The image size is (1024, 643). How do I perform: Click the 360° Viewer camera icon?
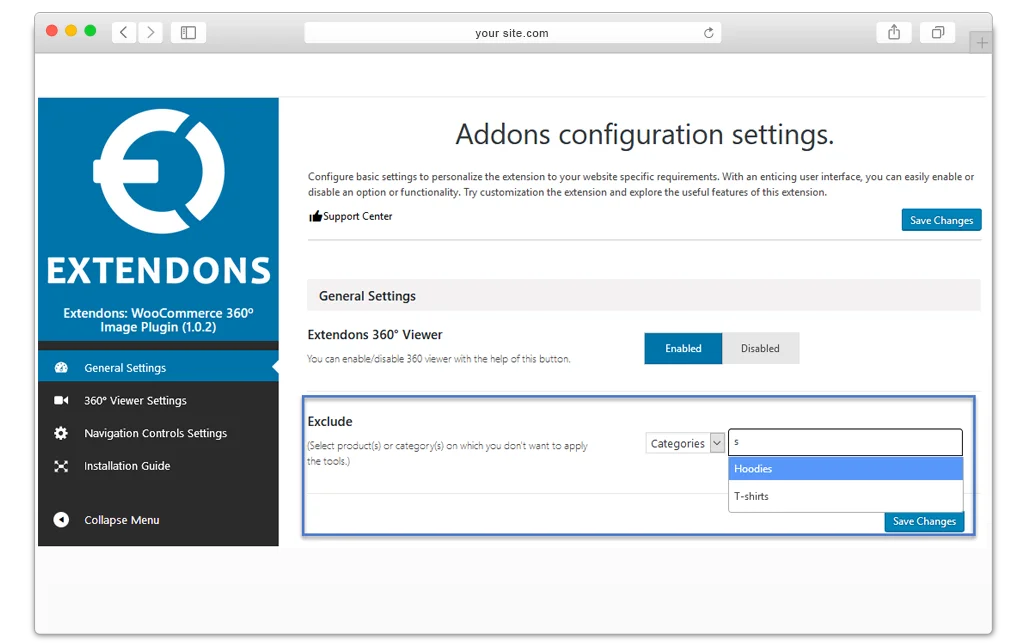[x=61, y=400]
